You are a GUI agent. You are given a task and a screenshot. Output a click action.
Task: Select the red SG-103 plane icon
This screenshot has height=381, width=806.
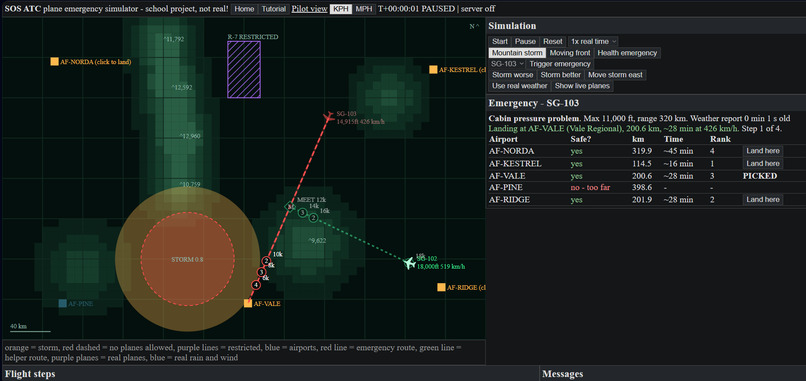click(x=328, y=117)
